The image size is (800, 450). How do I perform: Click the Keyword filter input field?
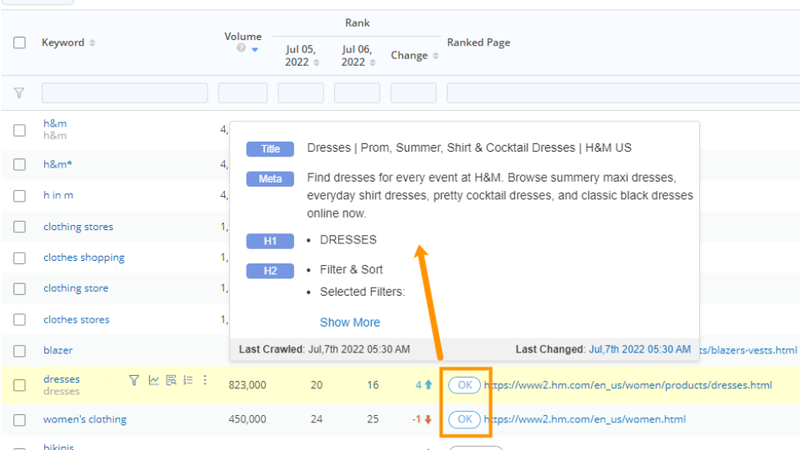pos(124,93)
